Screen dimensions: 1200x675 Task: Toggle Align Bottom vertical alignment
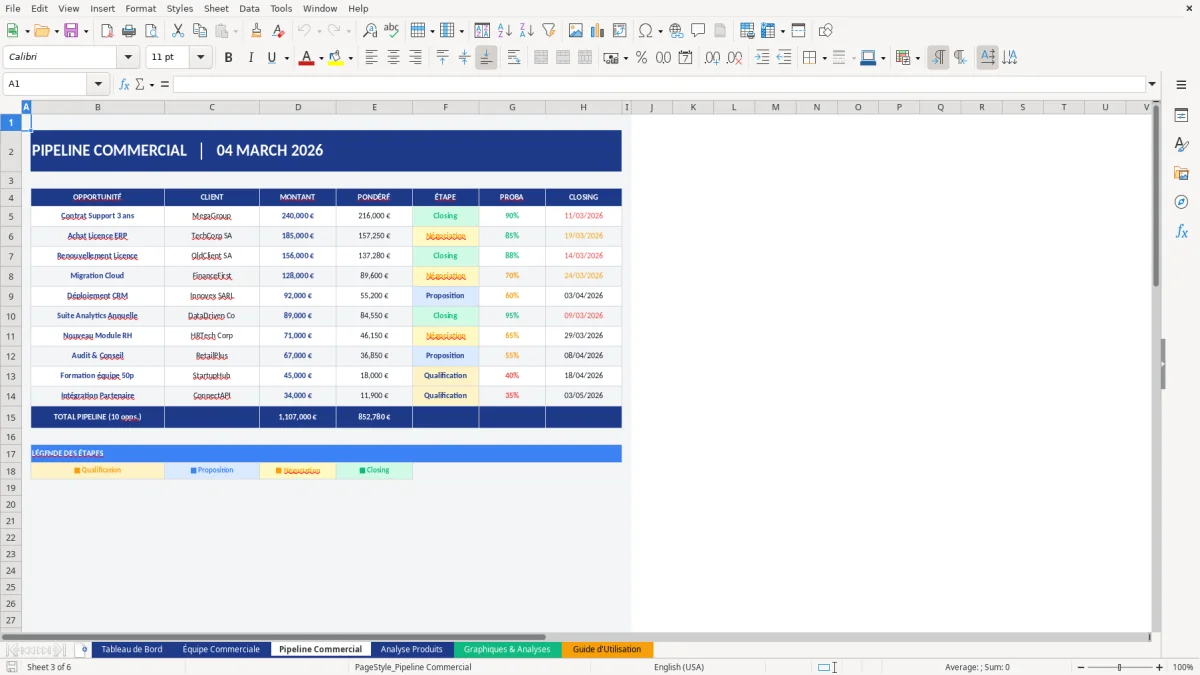[x=486, y=58]
